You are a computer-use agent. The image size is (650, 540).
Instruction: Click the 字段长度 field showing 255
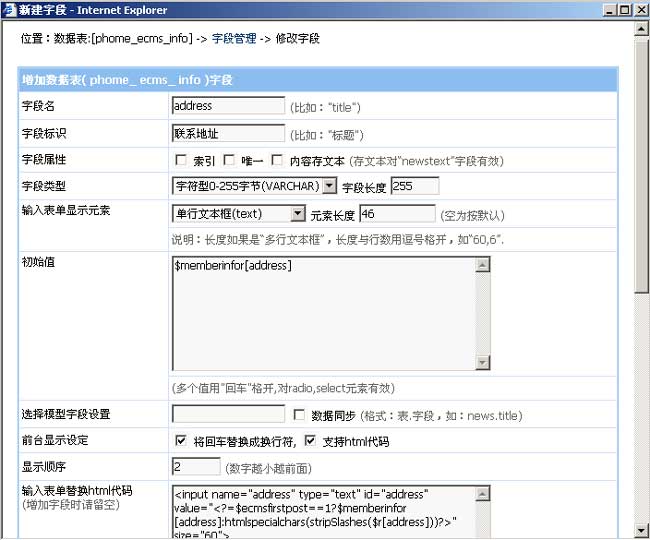pos(414,186)
